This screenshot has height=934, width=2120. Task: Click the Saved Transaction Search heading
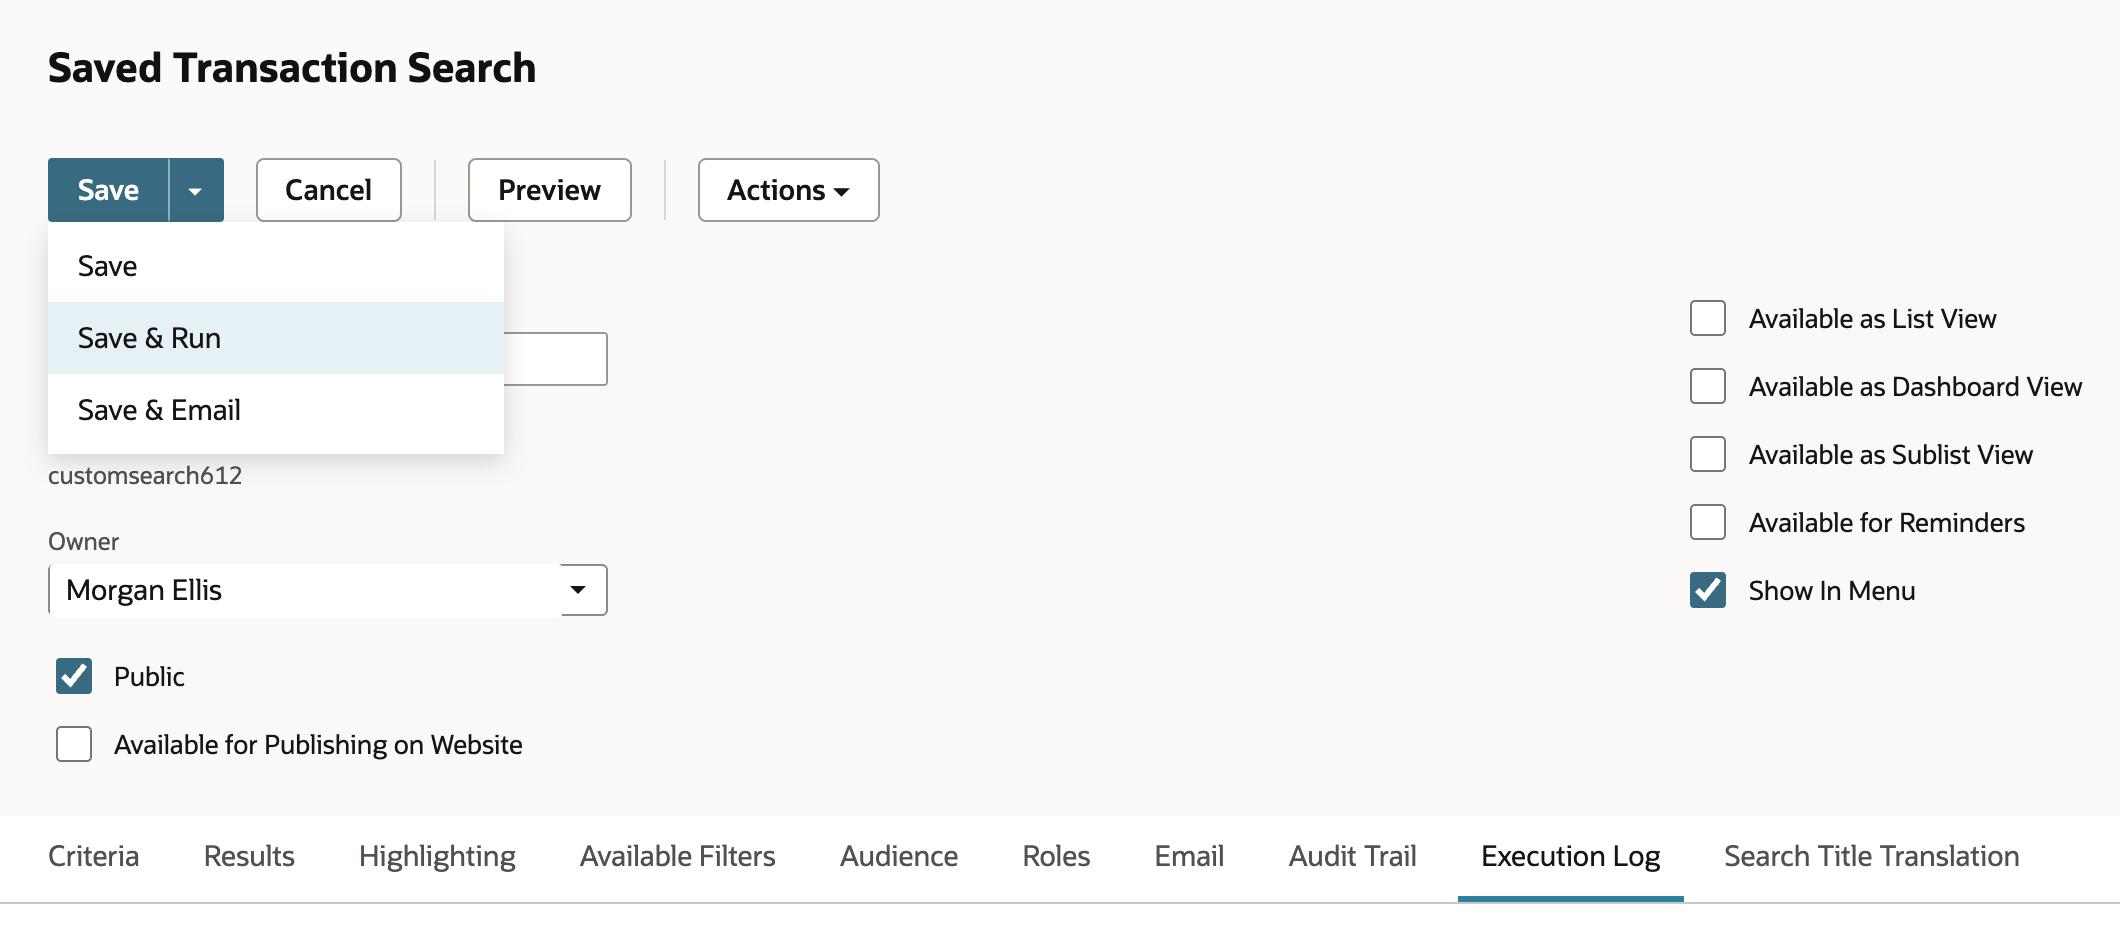[292, 68]
